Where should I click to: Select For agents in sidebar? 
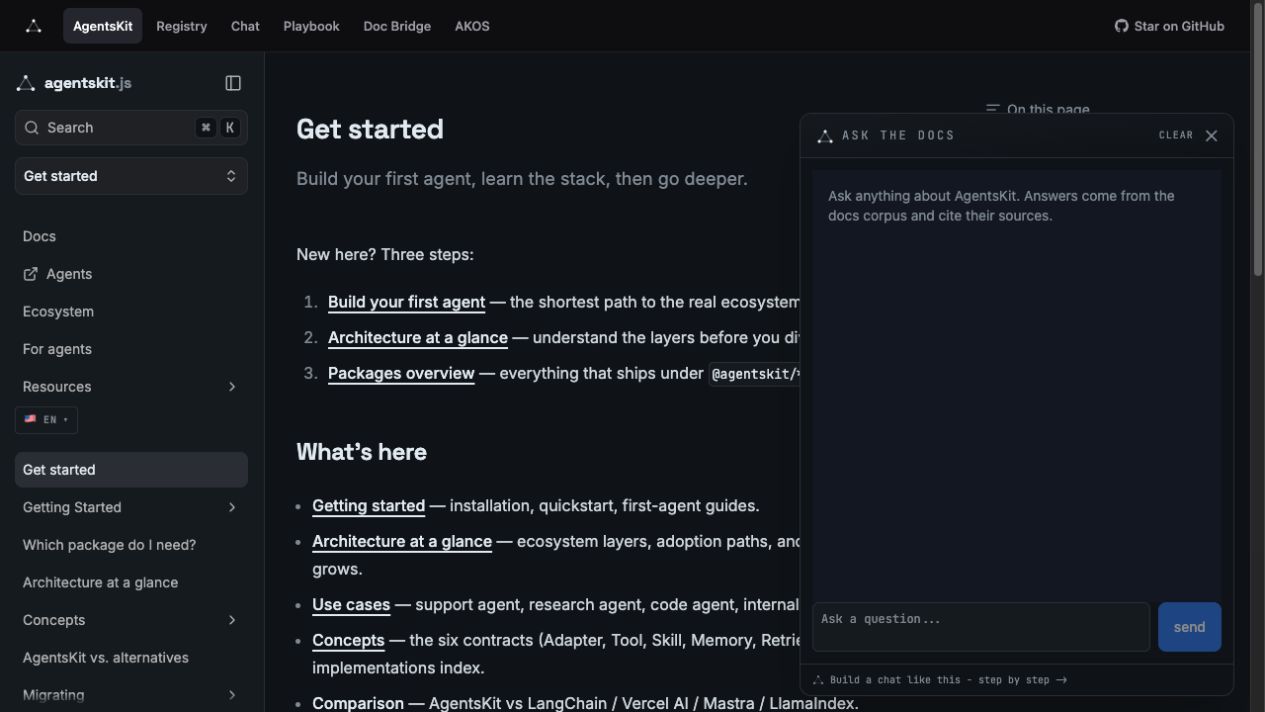pos(57,349)
